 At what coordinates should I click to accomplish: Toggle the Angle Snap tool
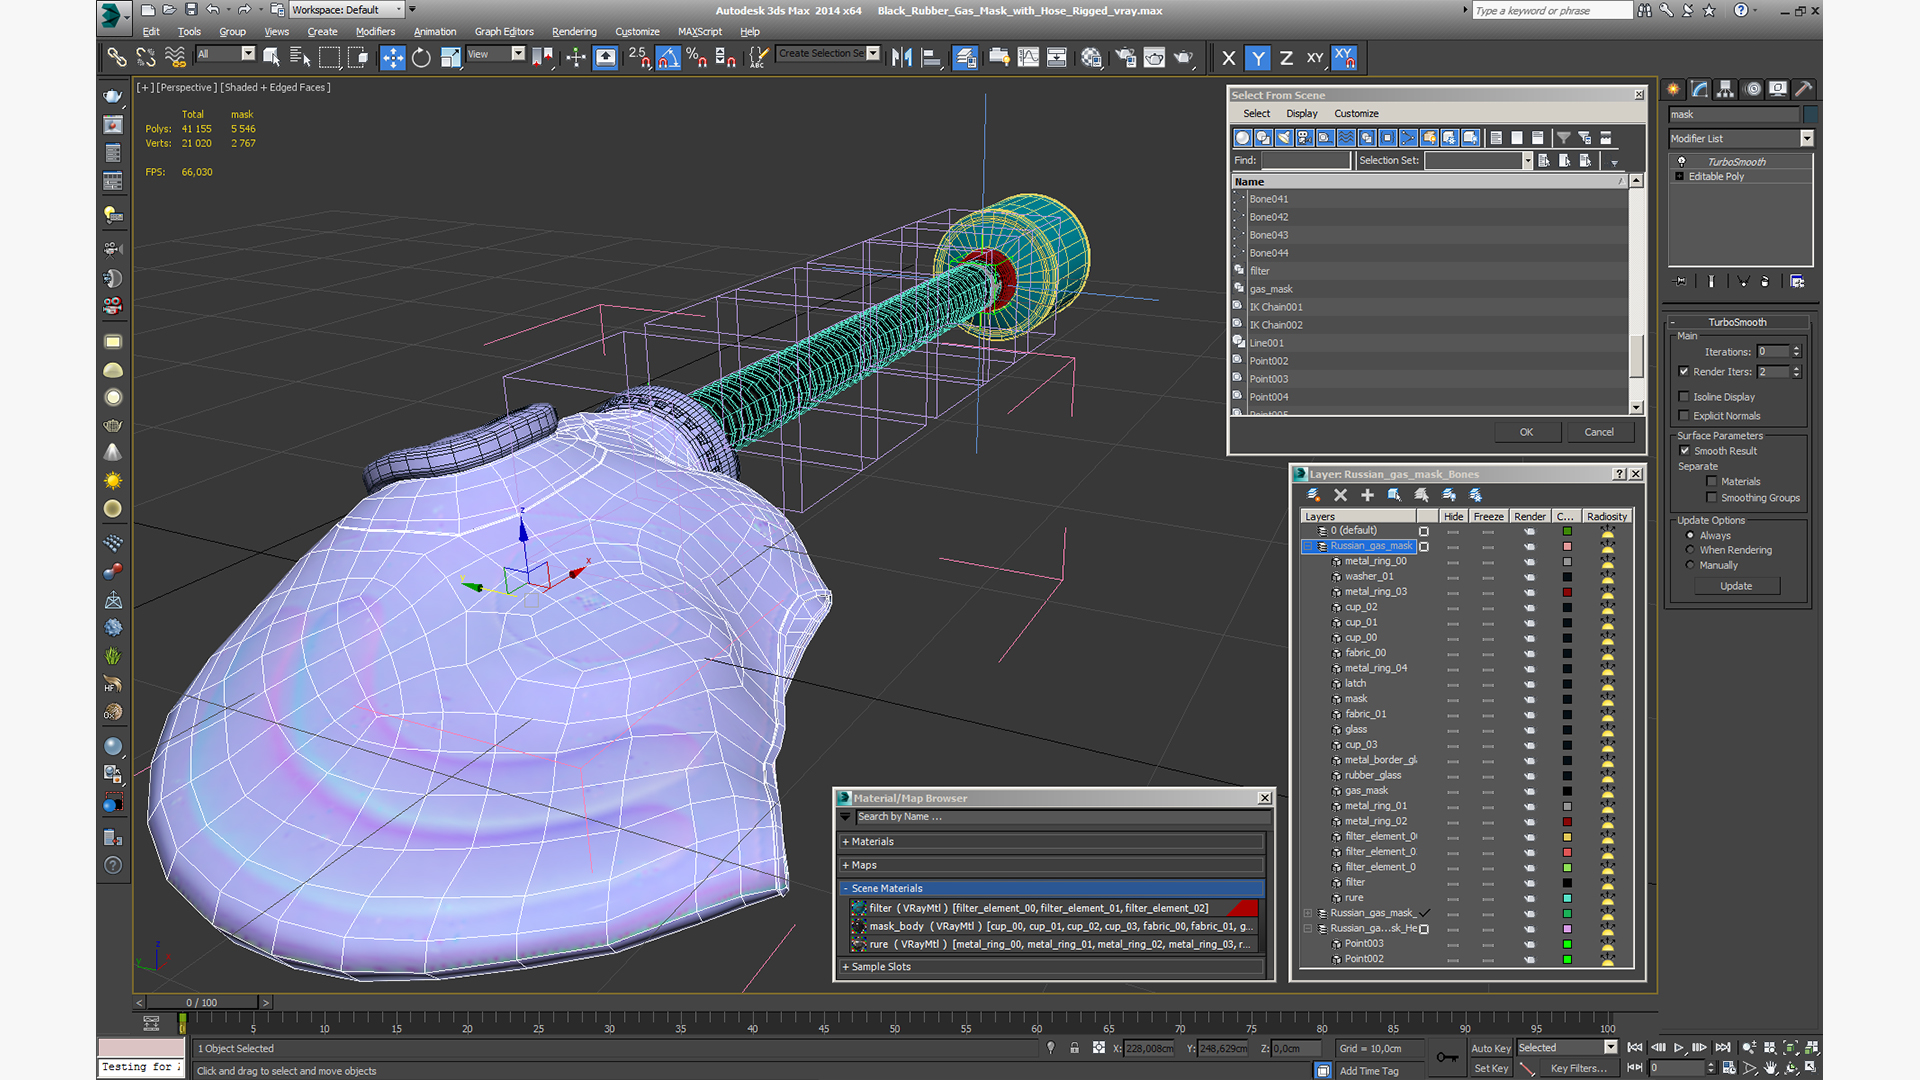pos(668,58)
